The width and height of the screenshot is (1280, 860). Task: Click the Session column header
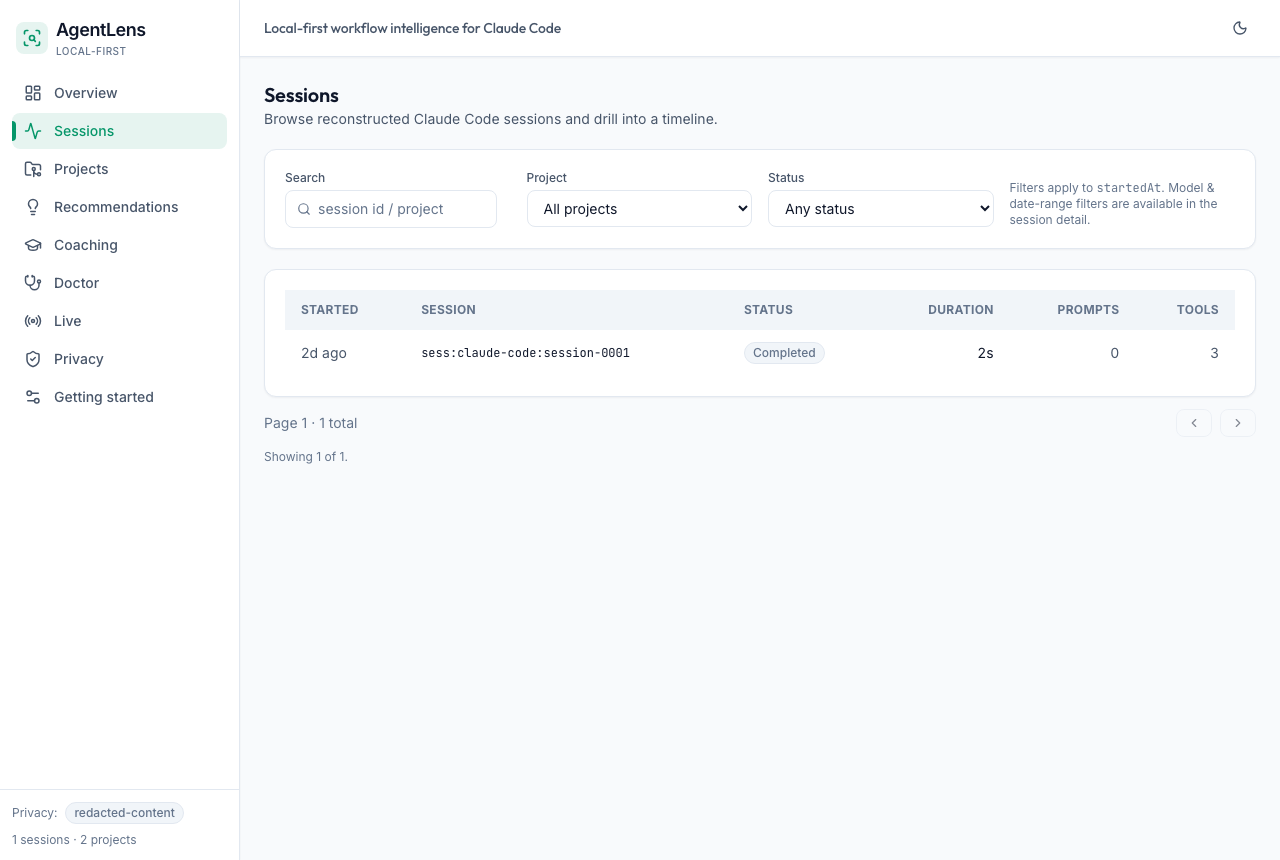(x=449, y=310)
